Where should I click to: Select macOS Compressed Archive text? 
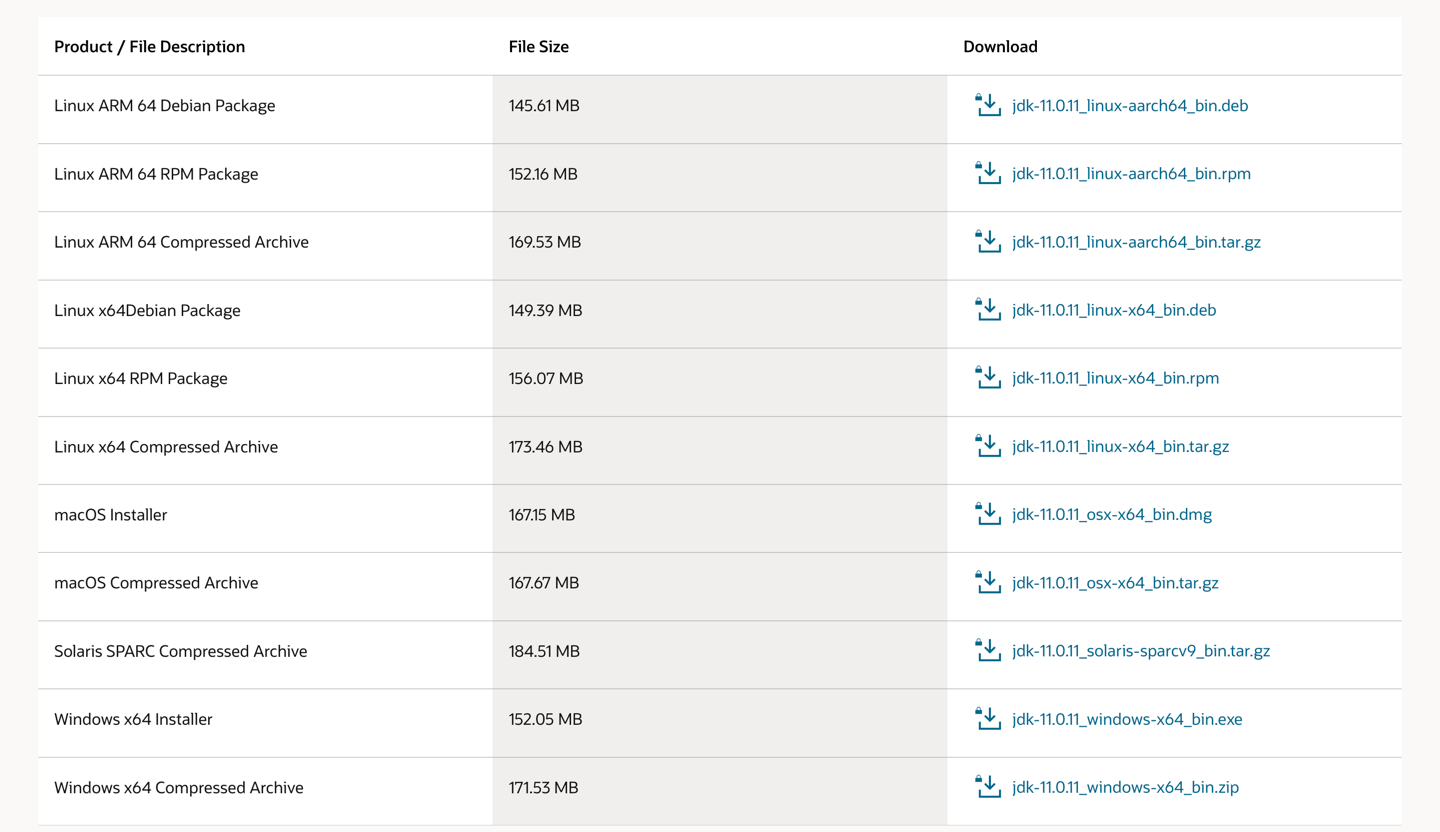pyautogui.click(x=156, y=583)
